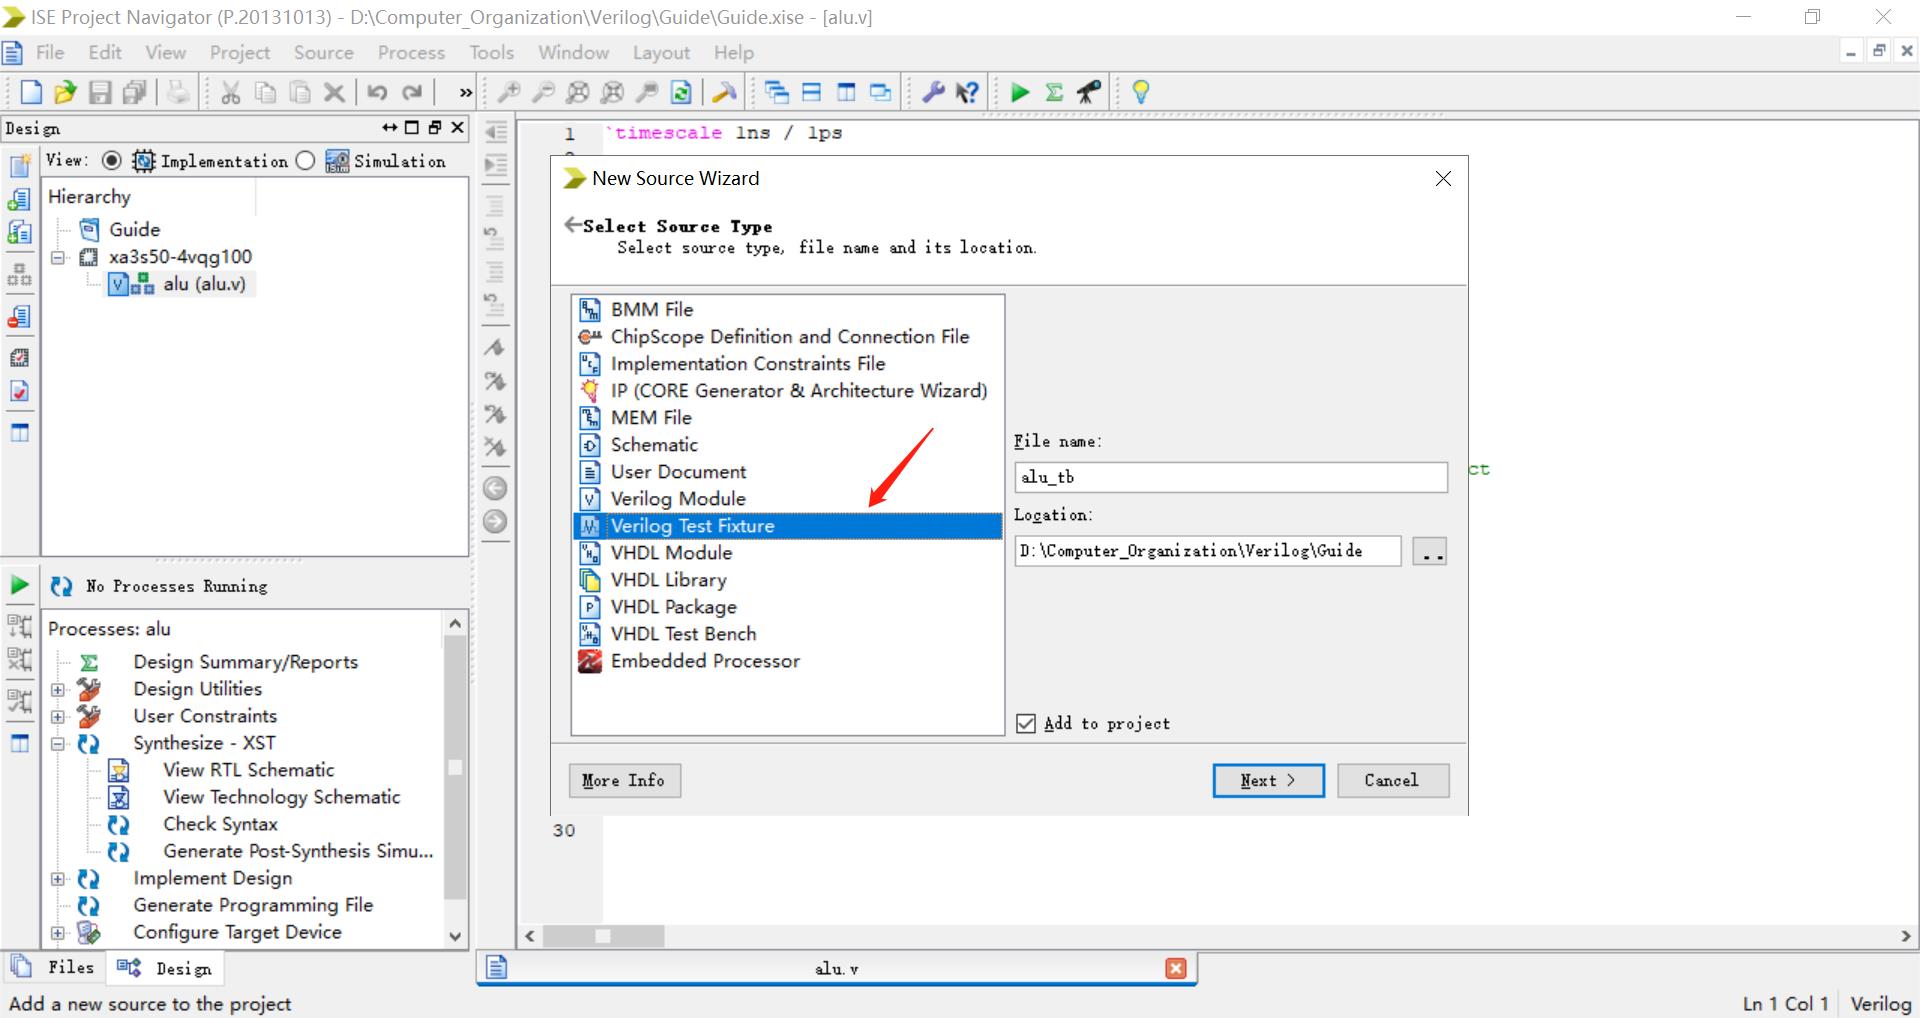Expand the User Constraints process node
The image size is (1920, 1018).
pyautogui.click(x=58, y=716)
